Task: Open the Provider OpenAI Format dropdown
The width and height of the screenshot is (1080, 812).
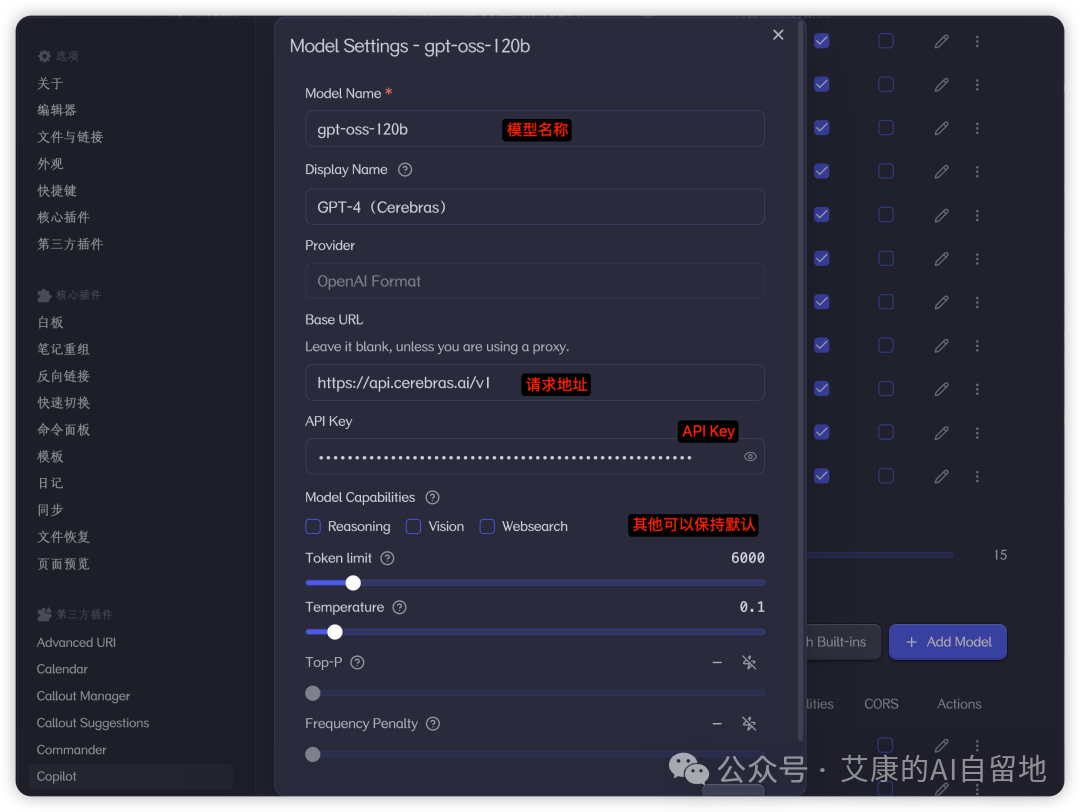Action: click(534, 281)
